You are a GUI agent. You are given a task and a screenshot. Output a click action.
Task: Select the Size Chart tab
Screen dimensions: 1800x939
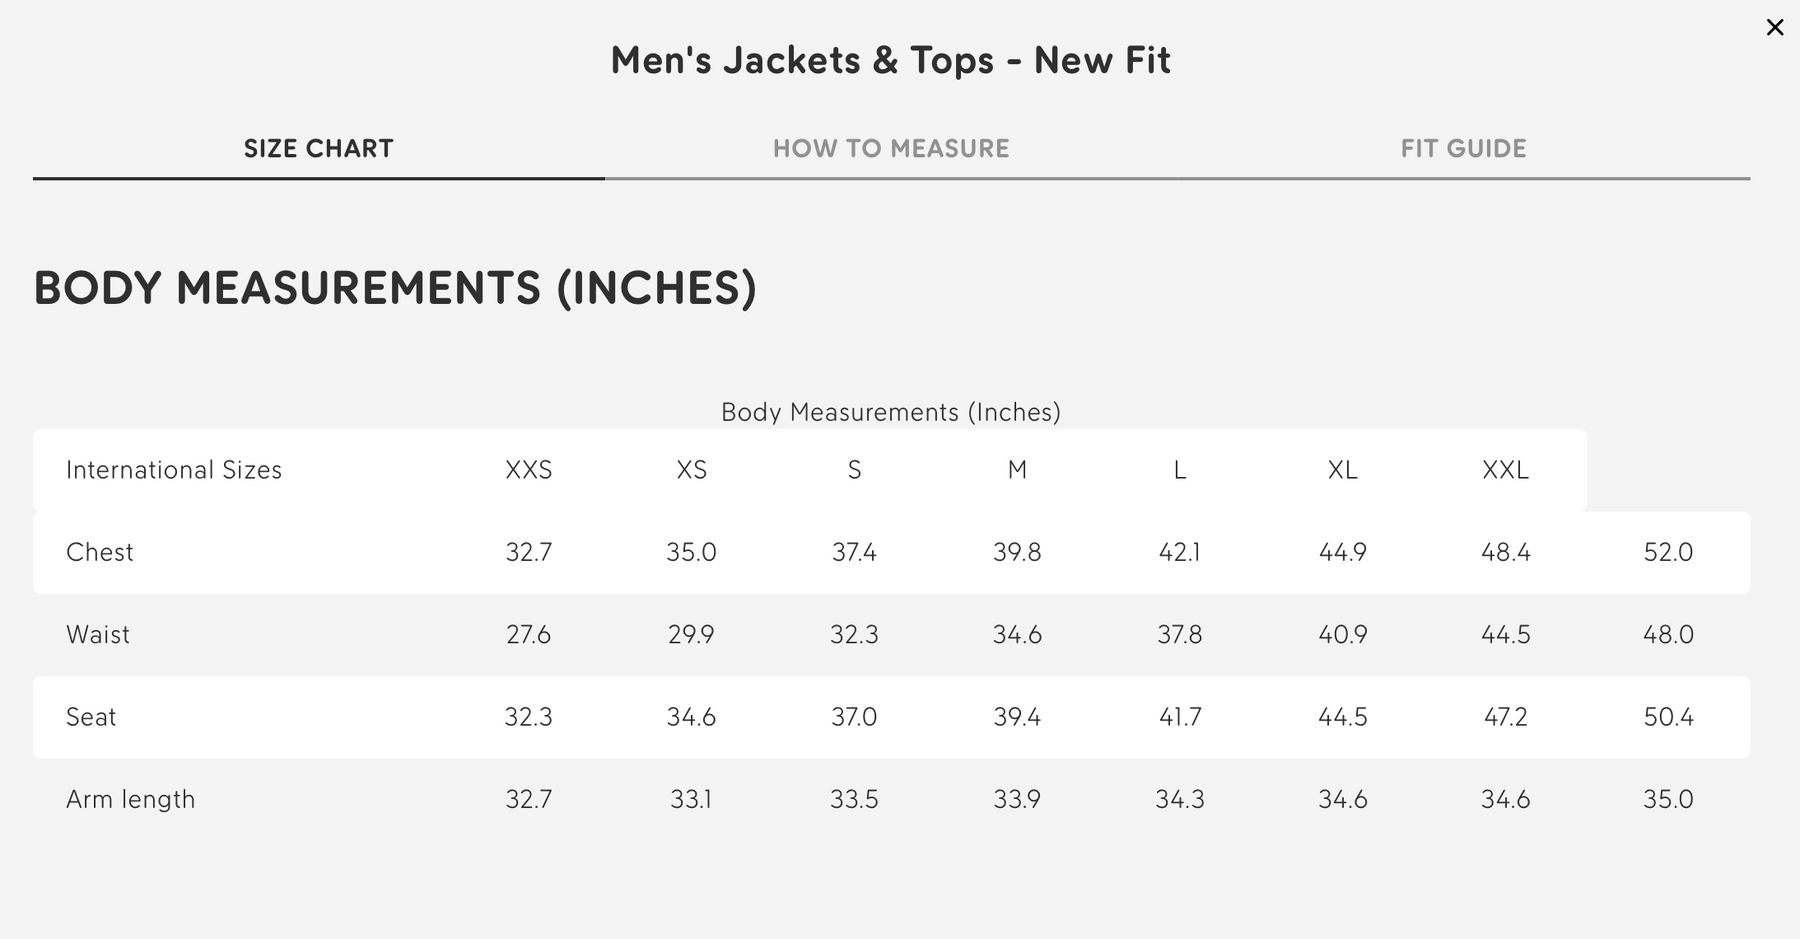318,149
